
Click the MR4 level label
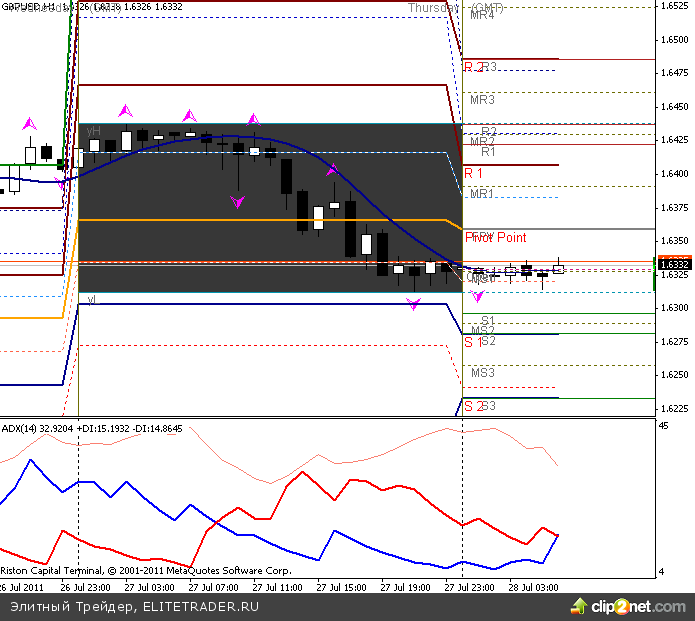pos(482,15)
